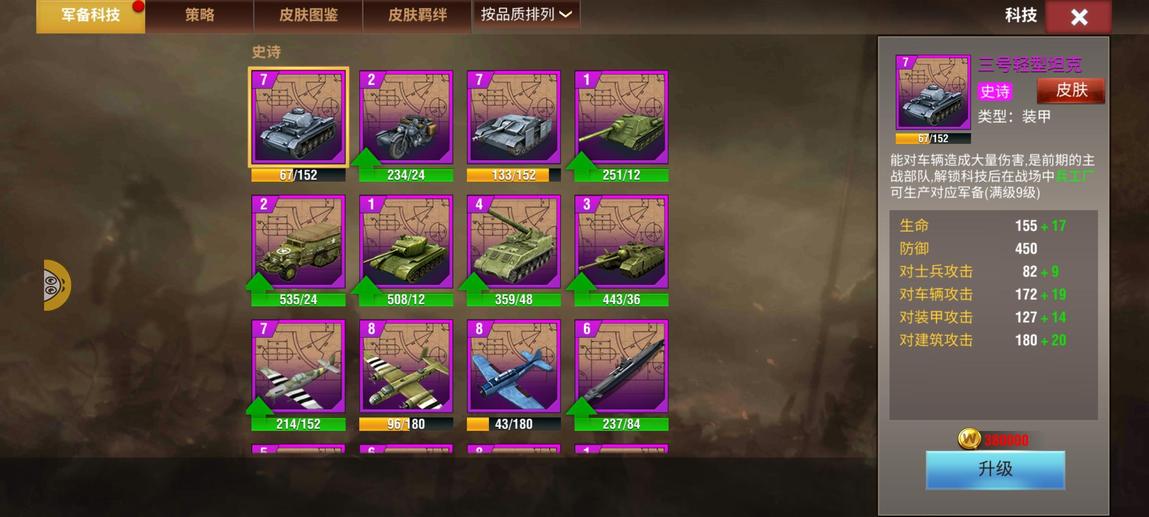Switch to the 策略 tab

199,15
